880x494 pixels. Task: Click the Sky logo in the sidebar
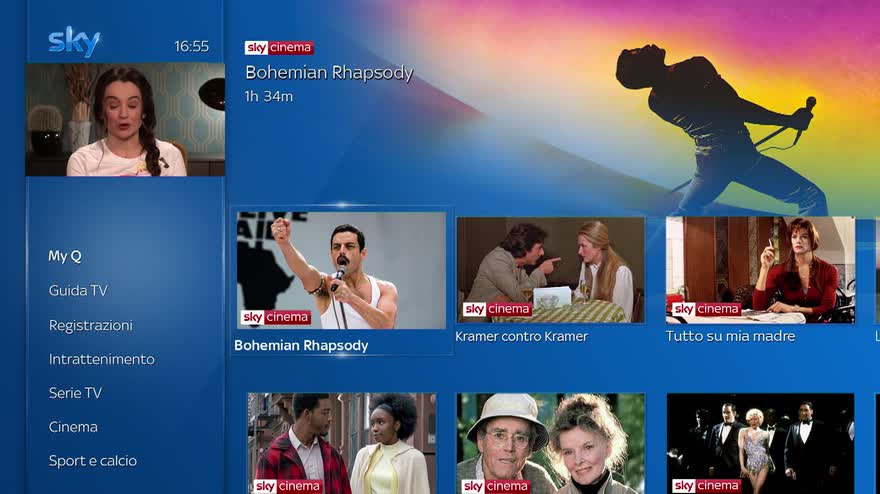click(x=74, y=42)
